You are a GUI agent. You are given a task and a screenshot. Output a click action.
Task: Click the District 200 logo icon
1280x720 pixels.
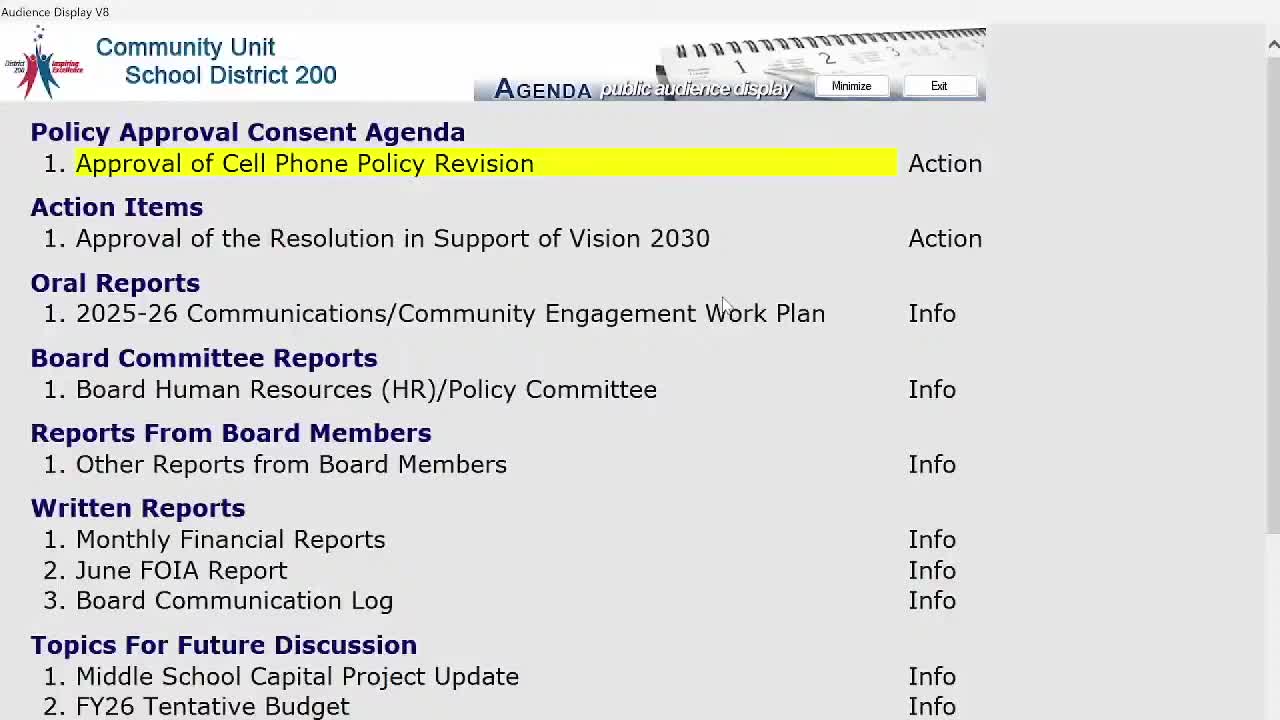point(43,63)
